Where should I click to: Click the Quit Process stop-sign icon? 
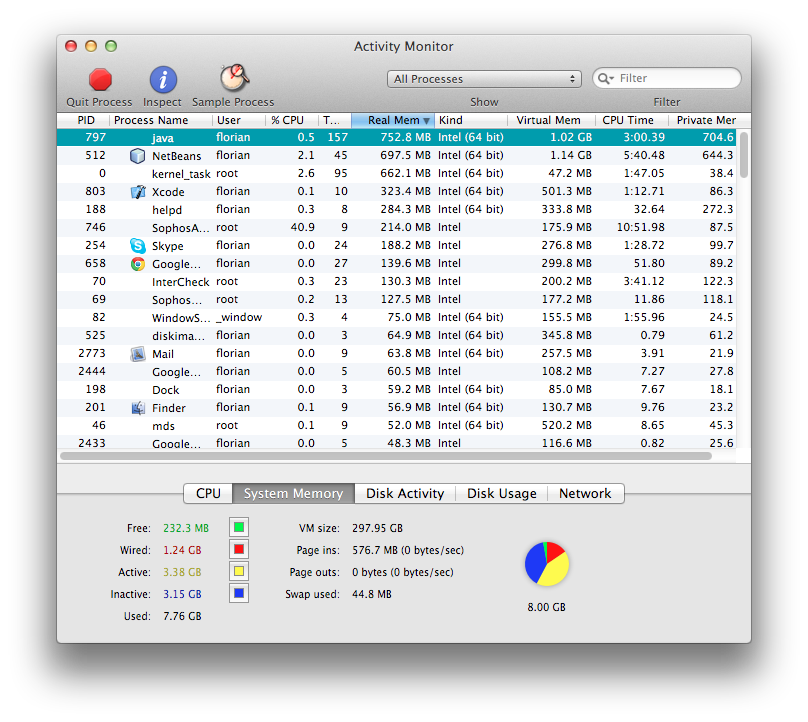[100, 80]
